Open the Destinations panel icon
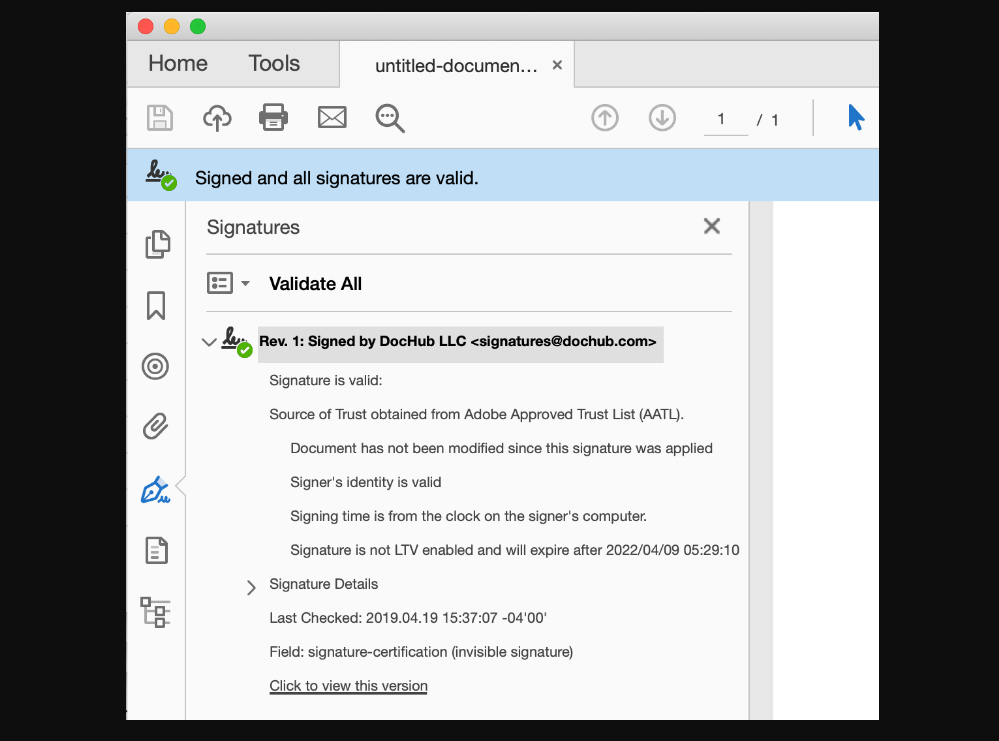Viewport: 999px width, 741px height. click(156, 366)
